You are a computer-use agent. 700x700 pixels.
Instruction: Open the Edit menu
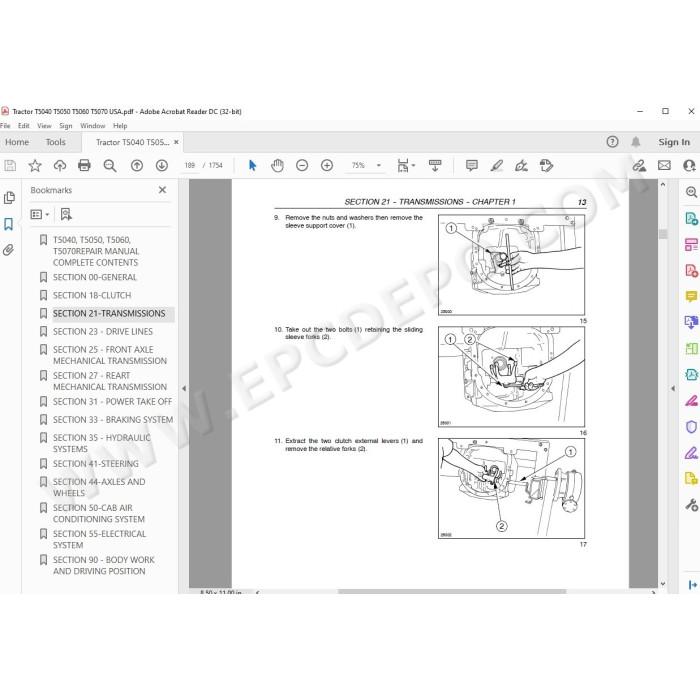[24, 126]
